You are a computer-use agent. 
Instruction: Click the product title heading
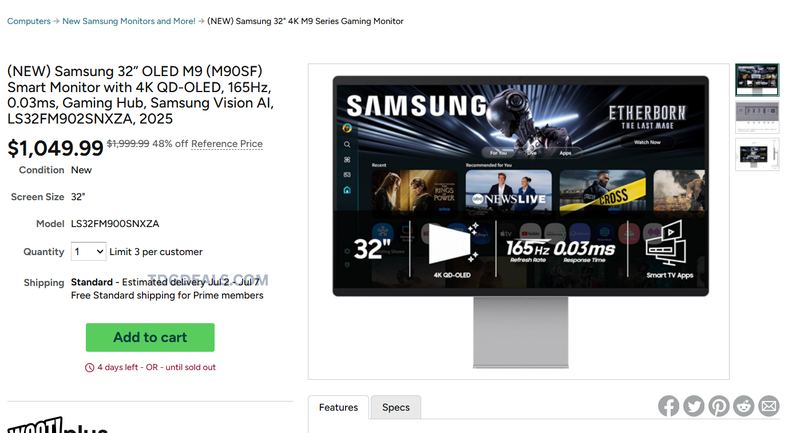coord(140,95)
